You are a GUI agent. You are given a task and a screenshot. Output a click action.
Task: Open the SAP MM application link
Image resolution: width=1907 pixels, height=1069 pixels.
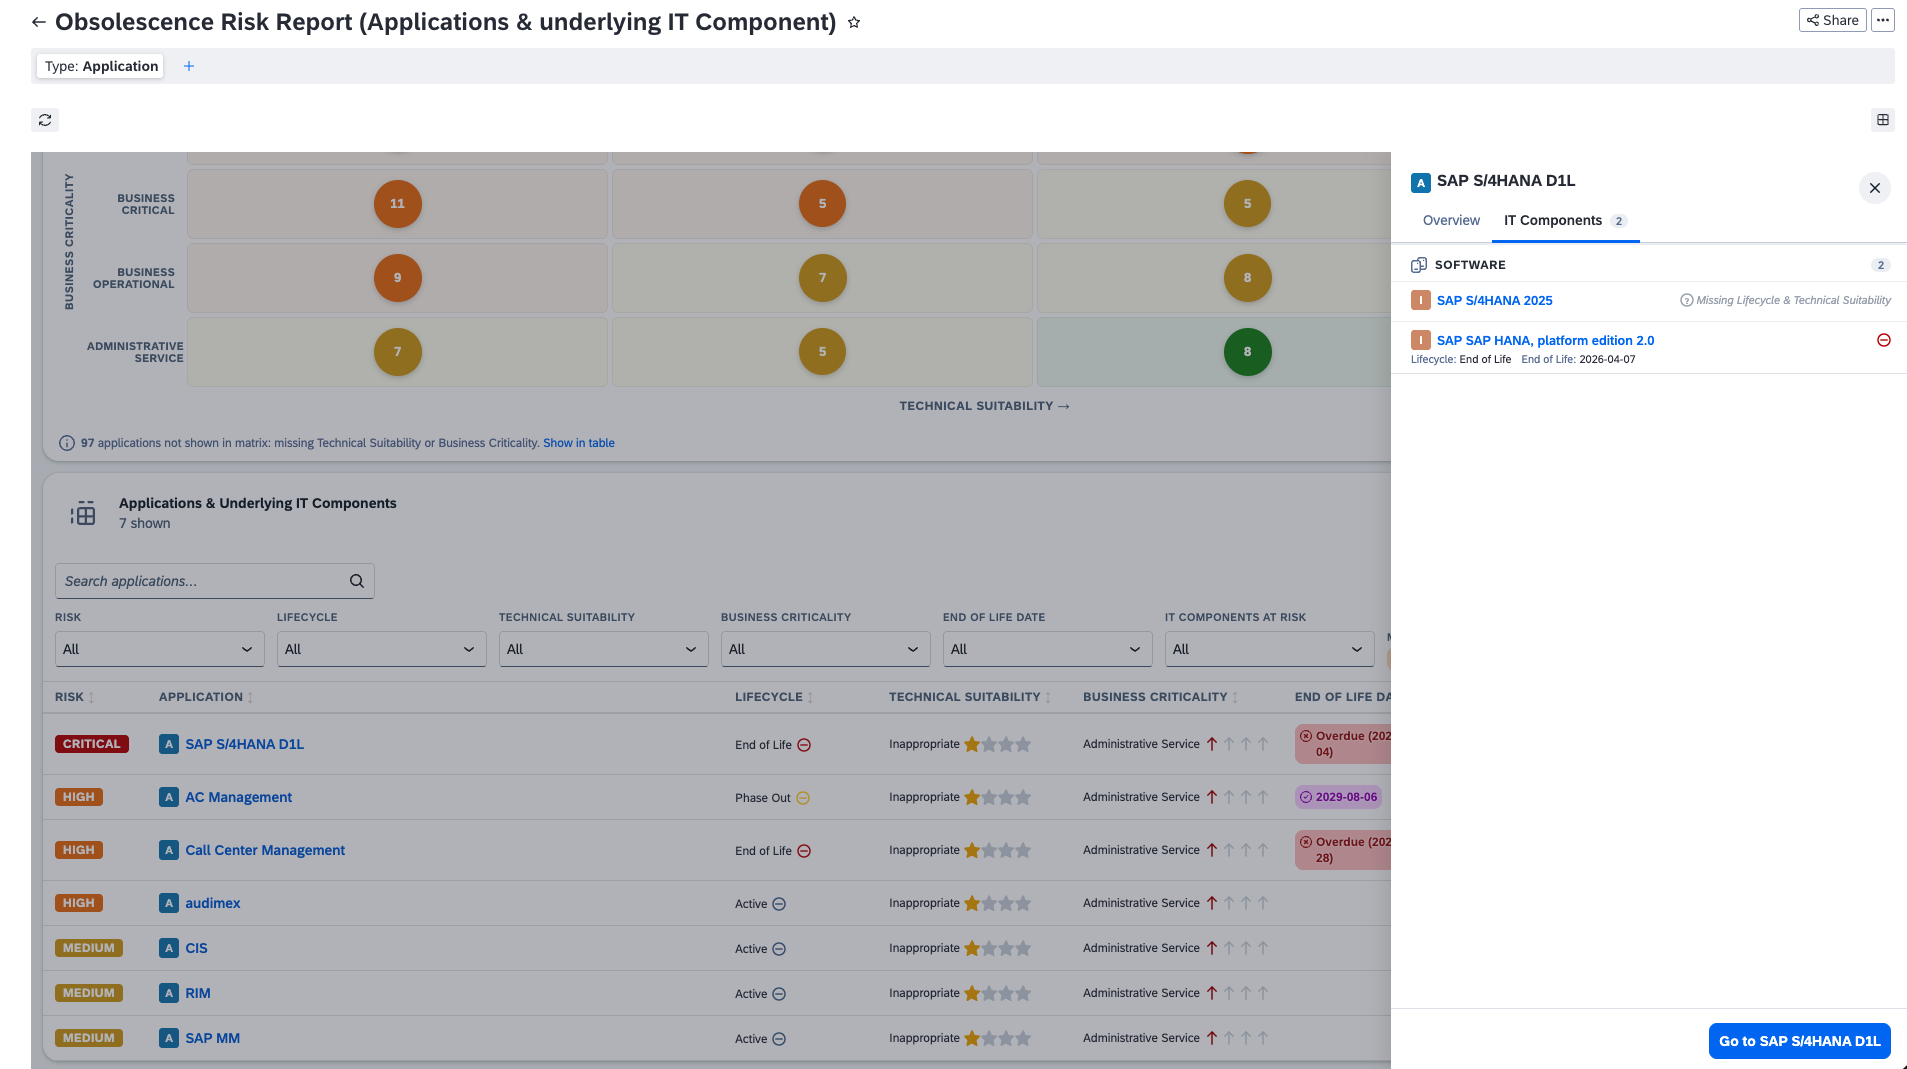tap(212, 1038)
